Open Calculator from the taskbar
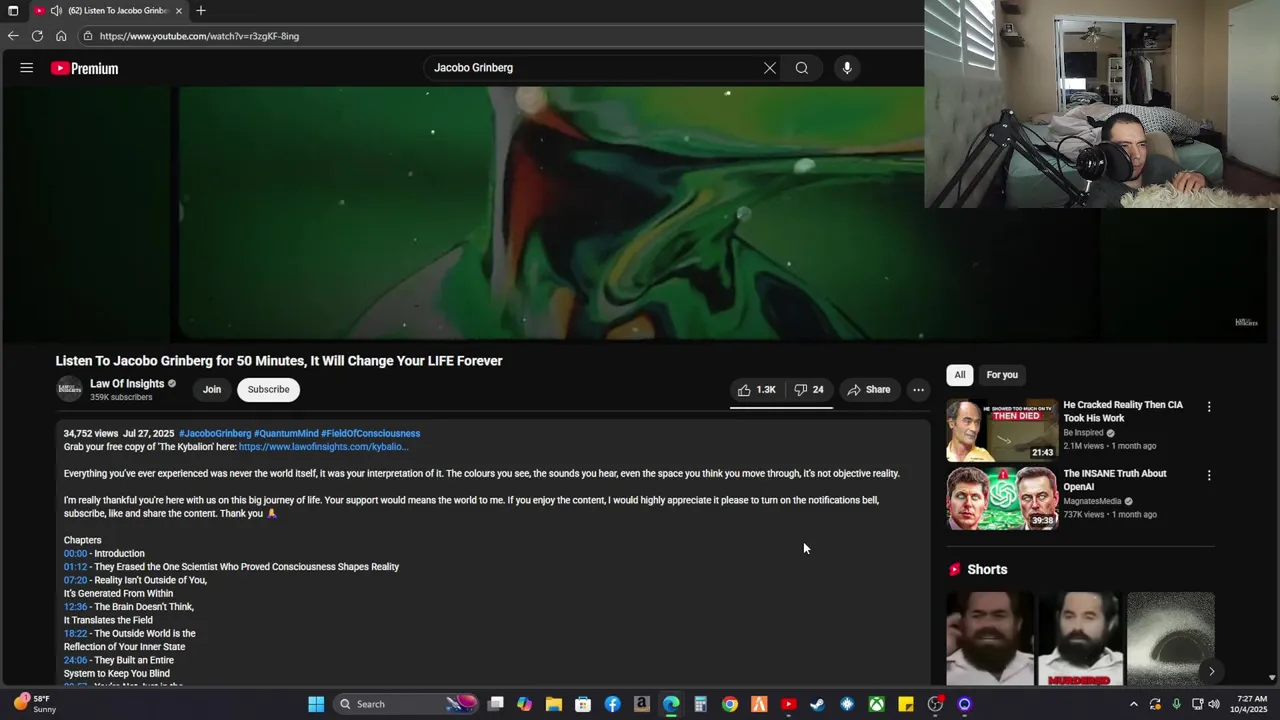Image resolution: width=1280 pixels, height=720 pixels. (700, 704)
